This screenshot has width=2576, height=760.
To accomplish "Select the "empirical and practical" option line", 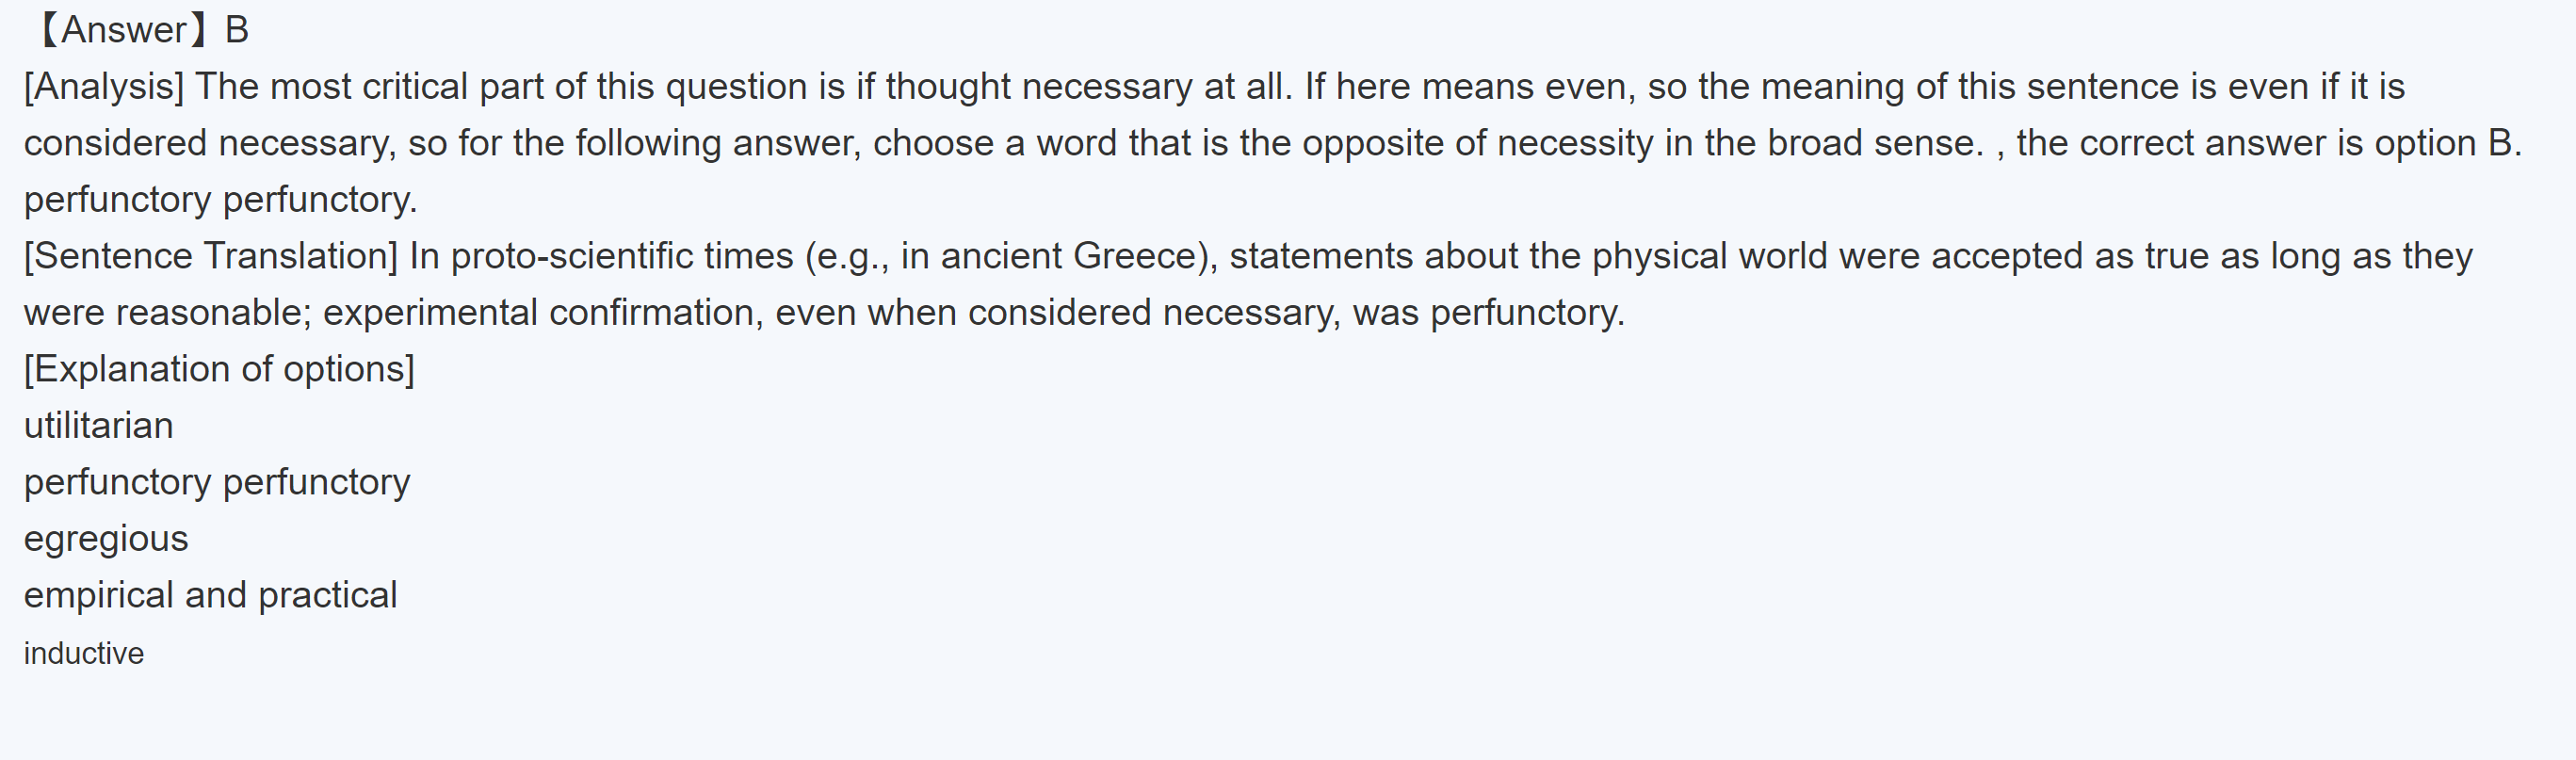I will [211, 595].
